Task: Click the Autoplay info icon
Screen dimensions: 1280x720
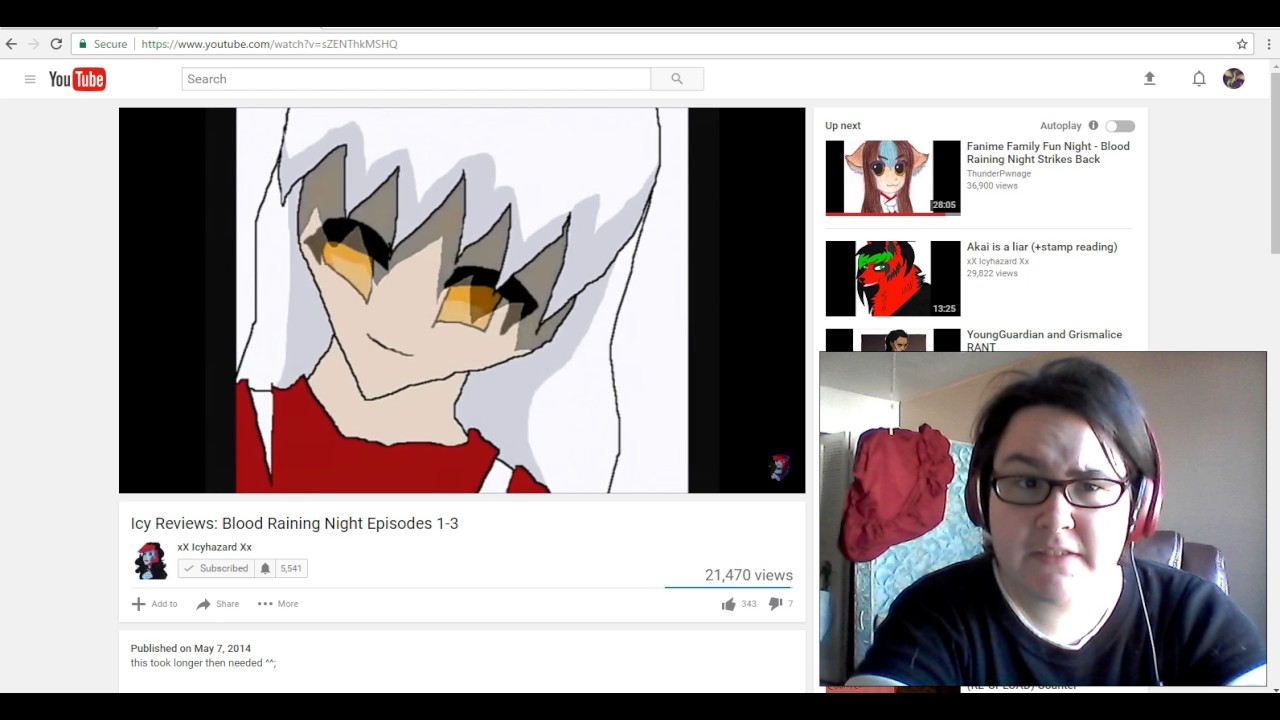Action: [x=1093, y=126]
